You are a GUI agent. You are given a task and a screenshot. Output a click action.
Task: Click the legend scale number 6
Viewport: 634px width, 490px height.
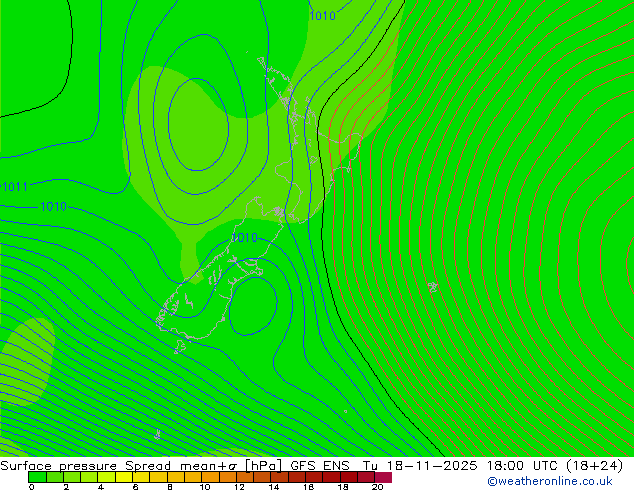click(135, 487)
